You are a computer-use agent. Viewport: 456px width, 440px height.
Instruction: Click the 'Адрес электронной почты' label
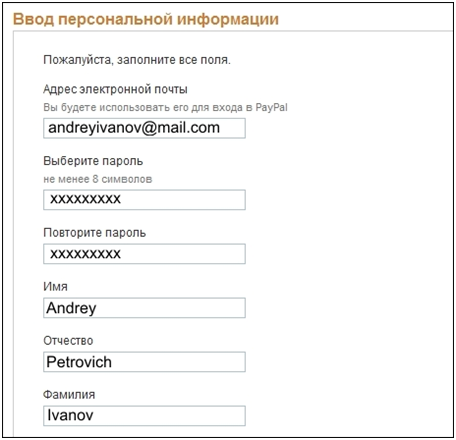pyautogui.click(x=115, y=89)
